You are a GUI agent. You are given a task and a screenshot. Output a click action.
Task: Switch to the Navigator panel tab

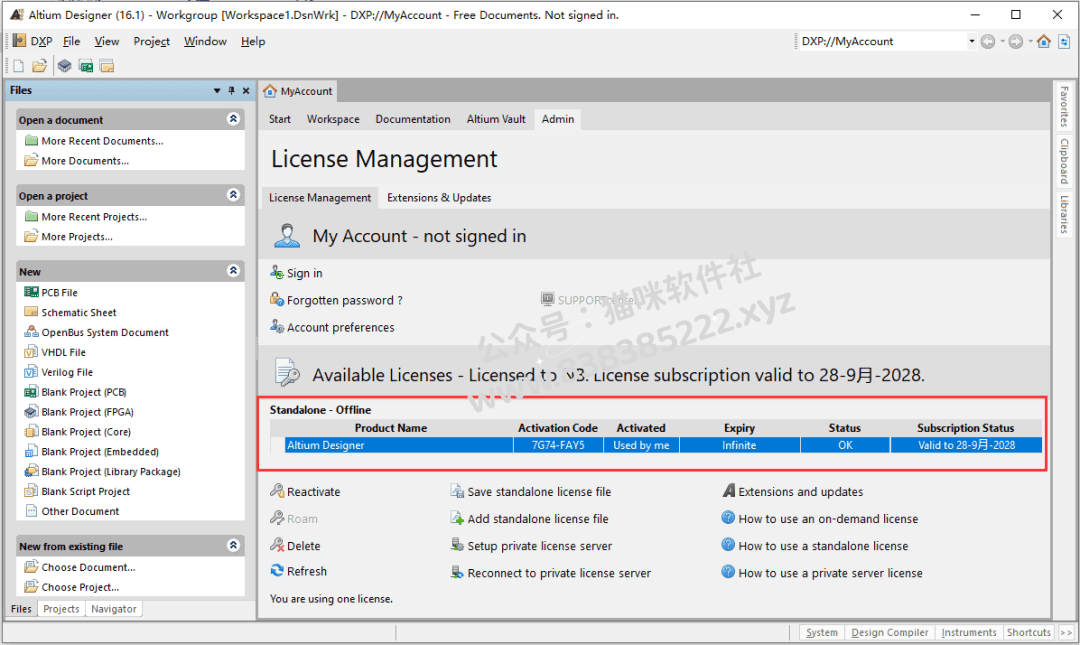(x=114, y=609)
